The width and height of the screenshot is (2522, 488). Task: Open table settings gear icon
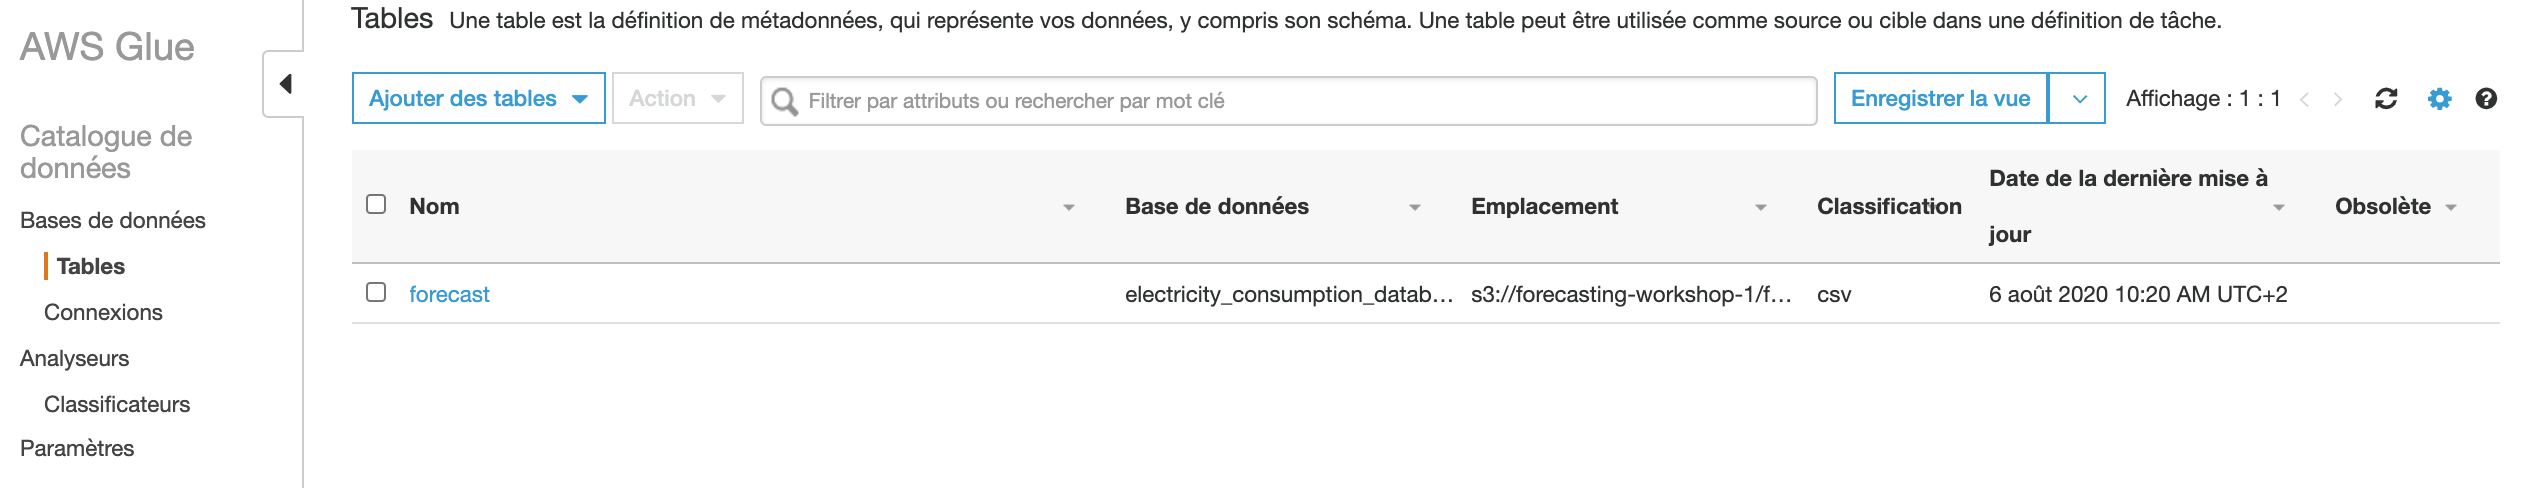2439,99
